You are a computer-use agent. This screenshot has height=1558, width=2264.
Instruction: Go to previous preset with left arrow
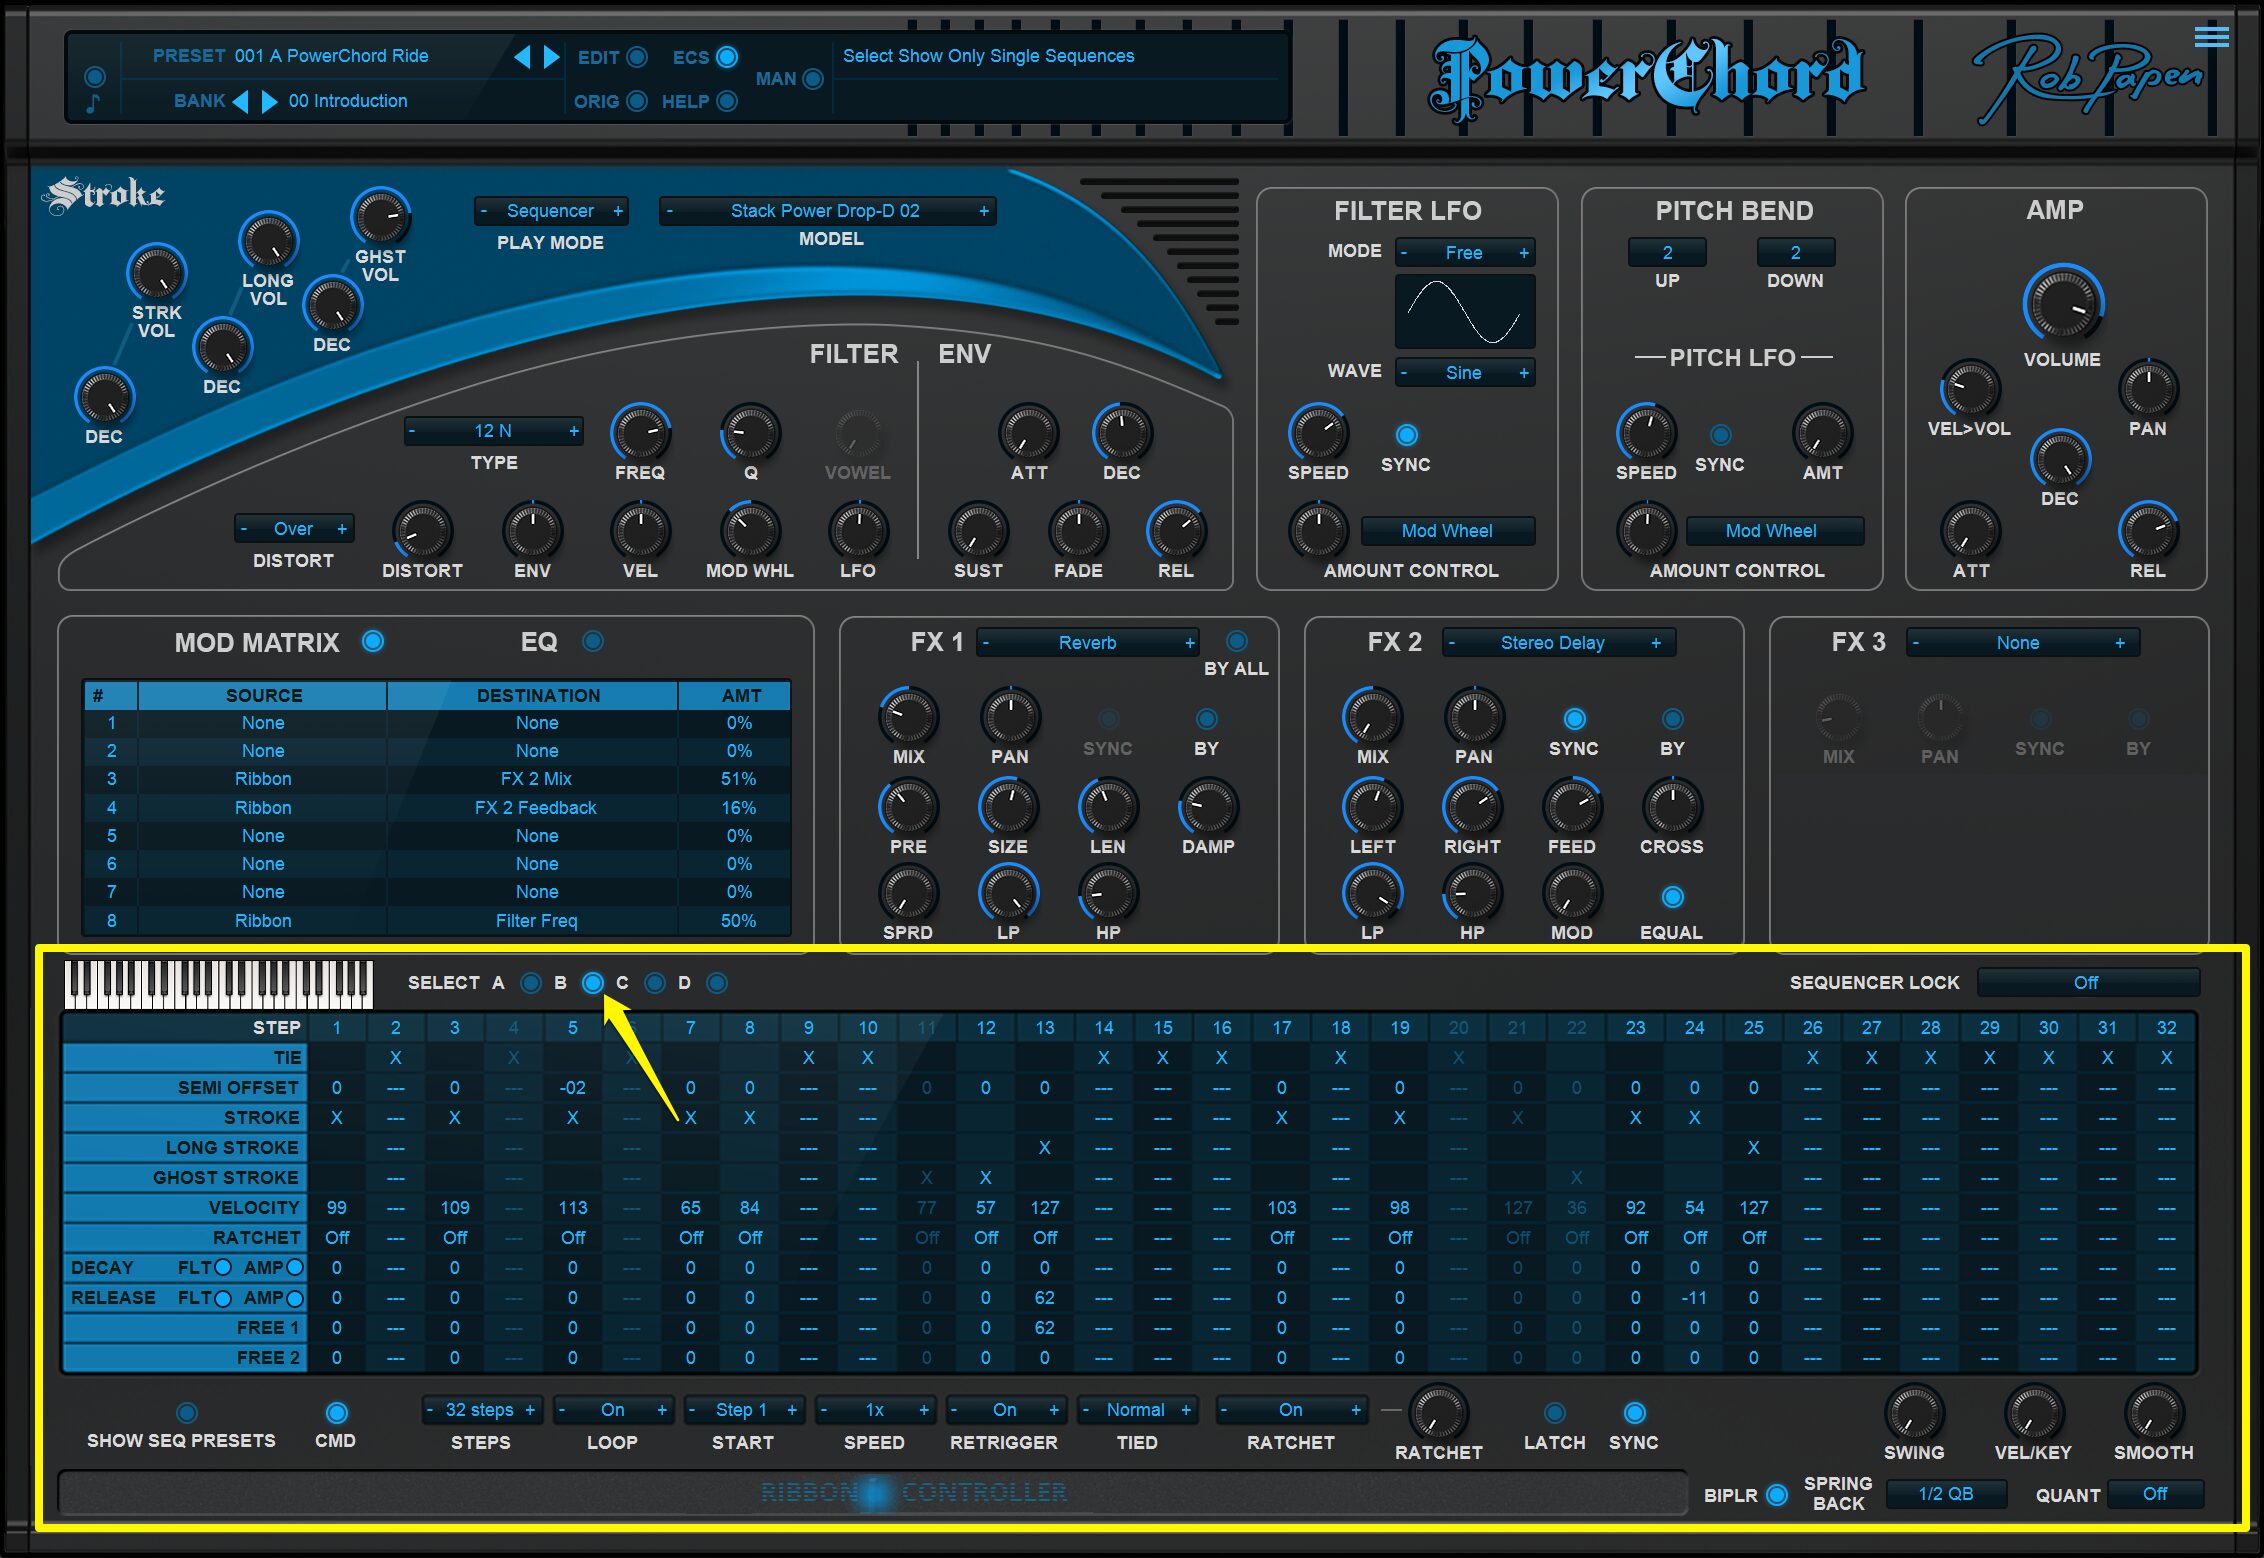pos(522,57)
